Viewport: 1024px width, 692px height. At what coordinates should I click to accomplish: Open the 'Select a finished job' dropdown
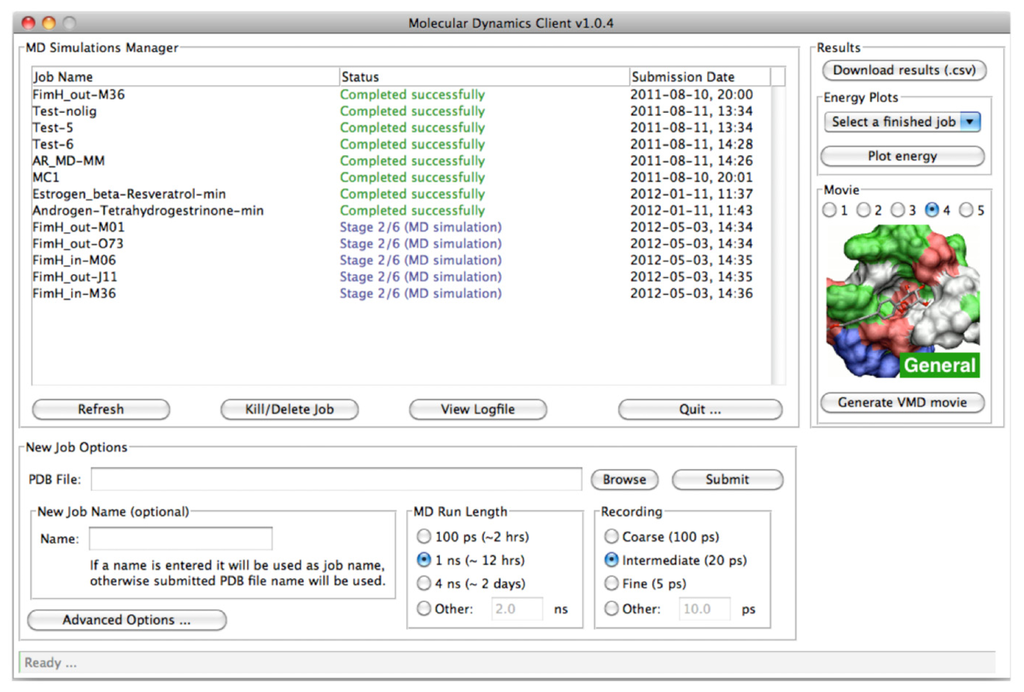[x=903, y=122]
